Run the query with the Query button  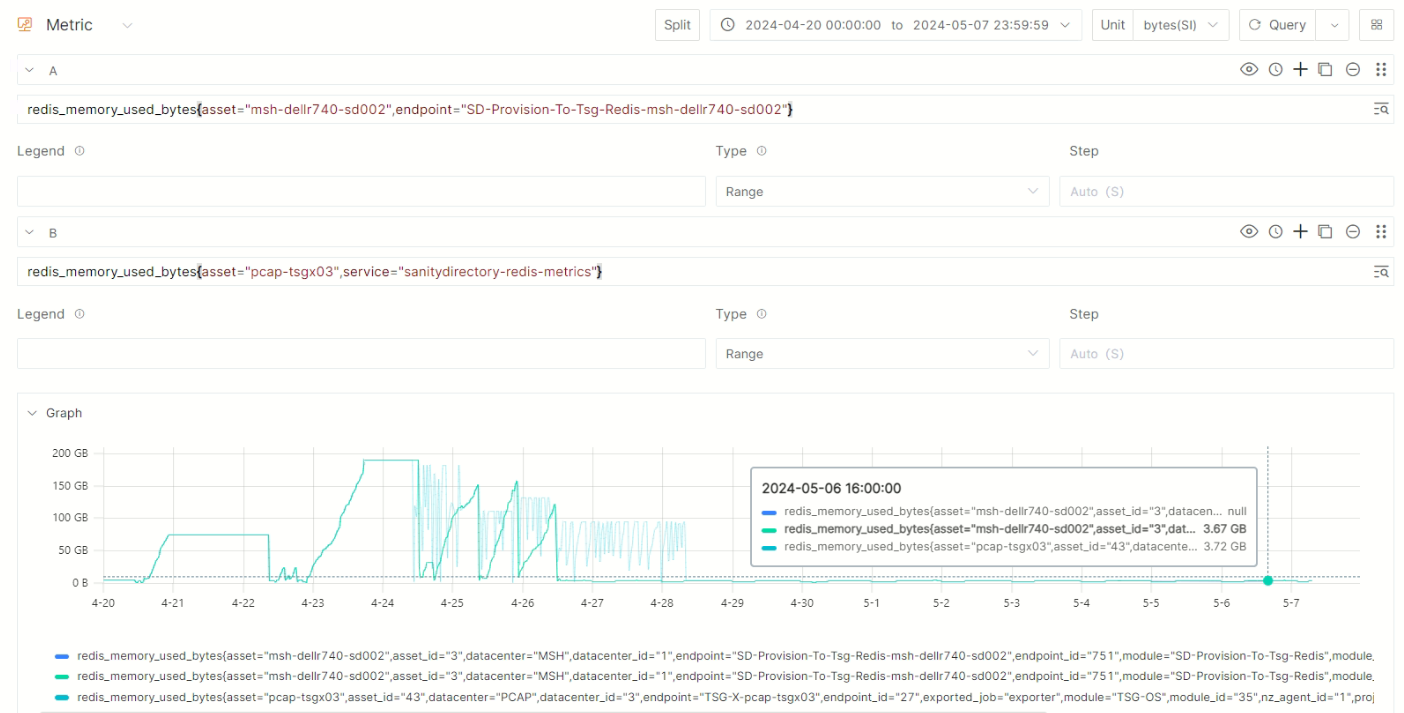pyautogui.click(x=1277, y=25)
